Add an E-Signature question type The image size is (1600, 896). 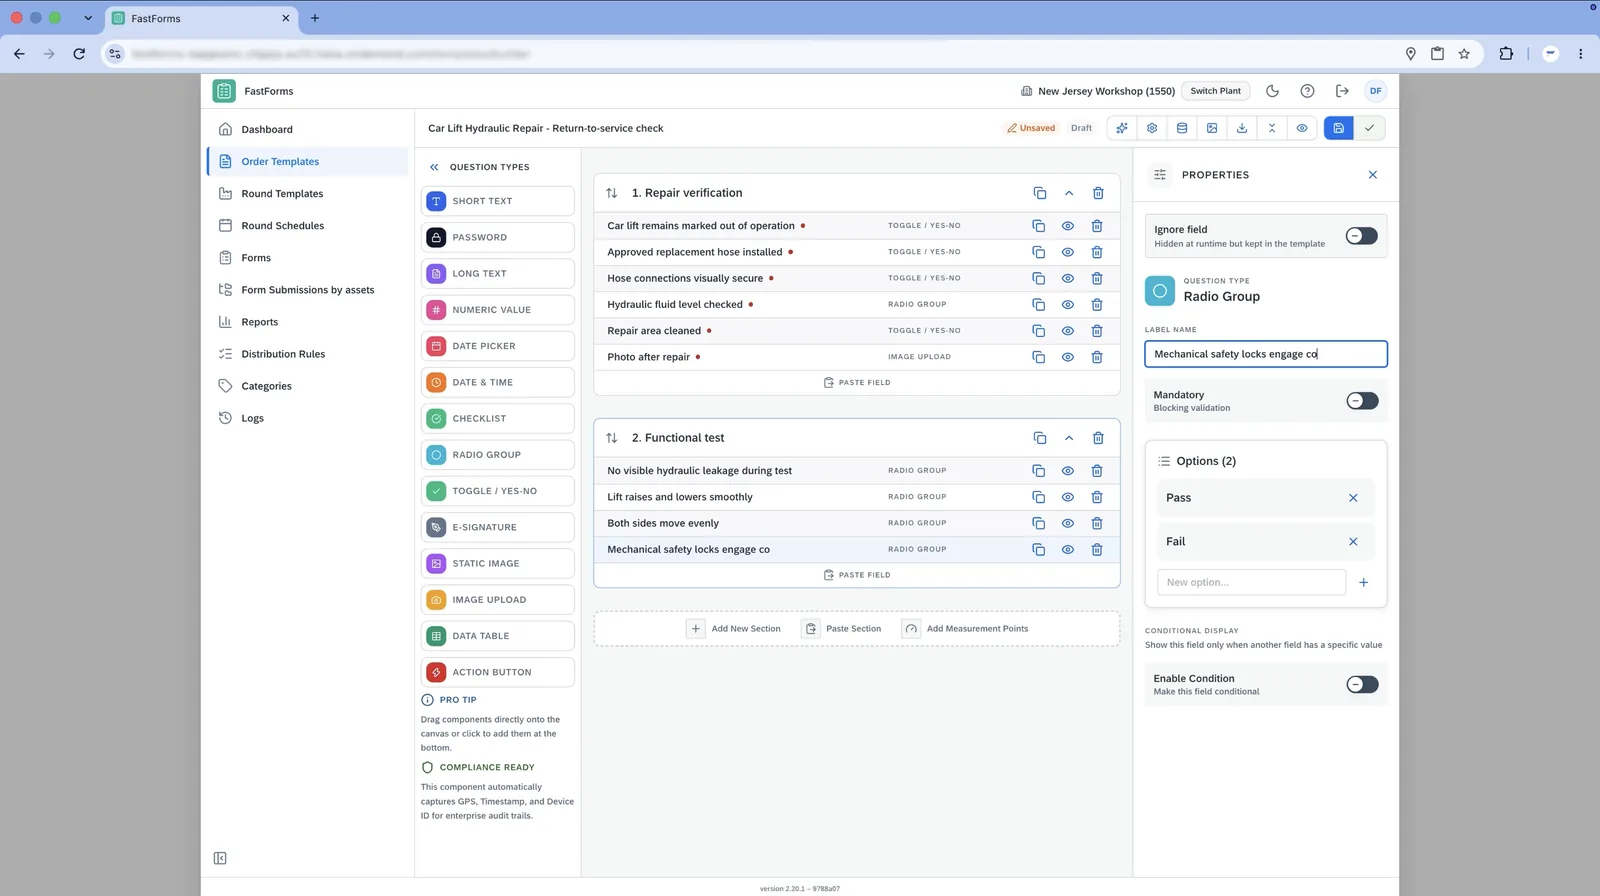tap(498, 527)
